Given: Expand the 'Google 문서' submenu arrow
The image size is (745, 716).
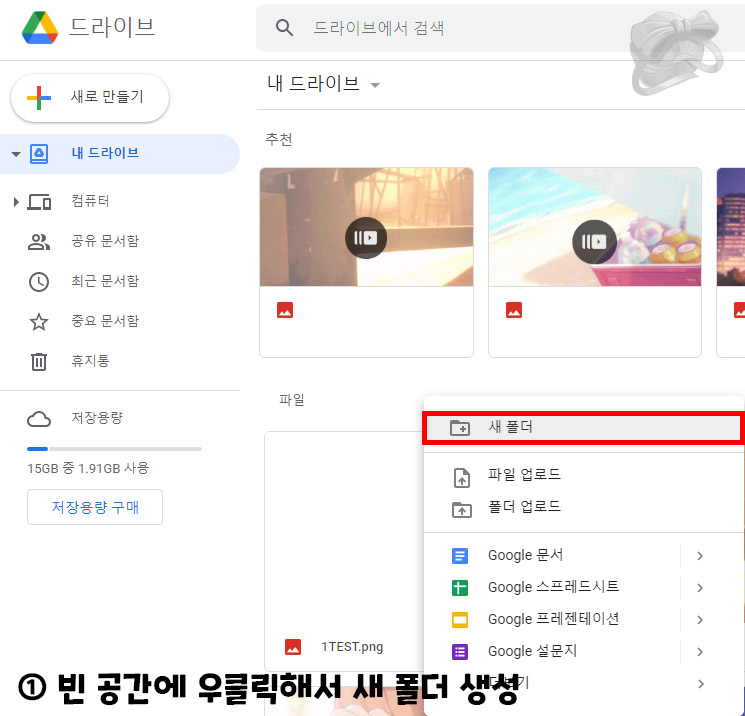Looking at the screenshot, I should 700,556.
